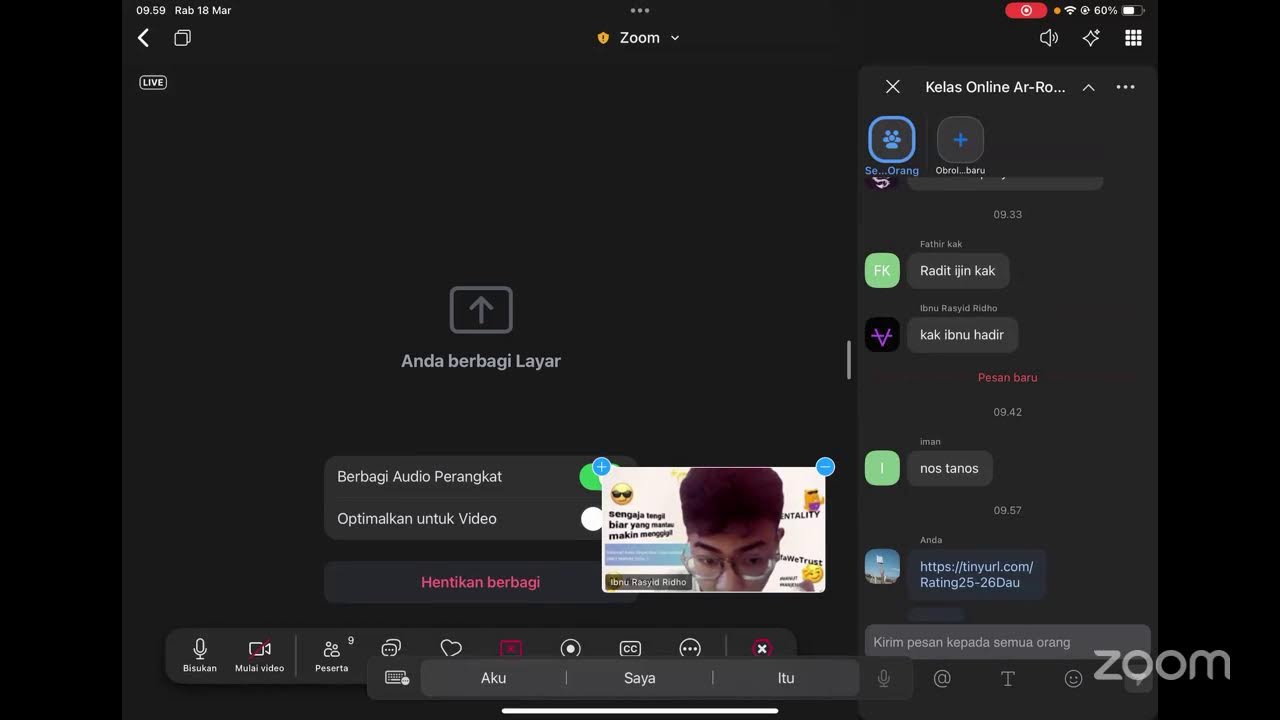Tap the record circle icon
The width and height of the screenshot is (1280, 720).
(571, 649)
